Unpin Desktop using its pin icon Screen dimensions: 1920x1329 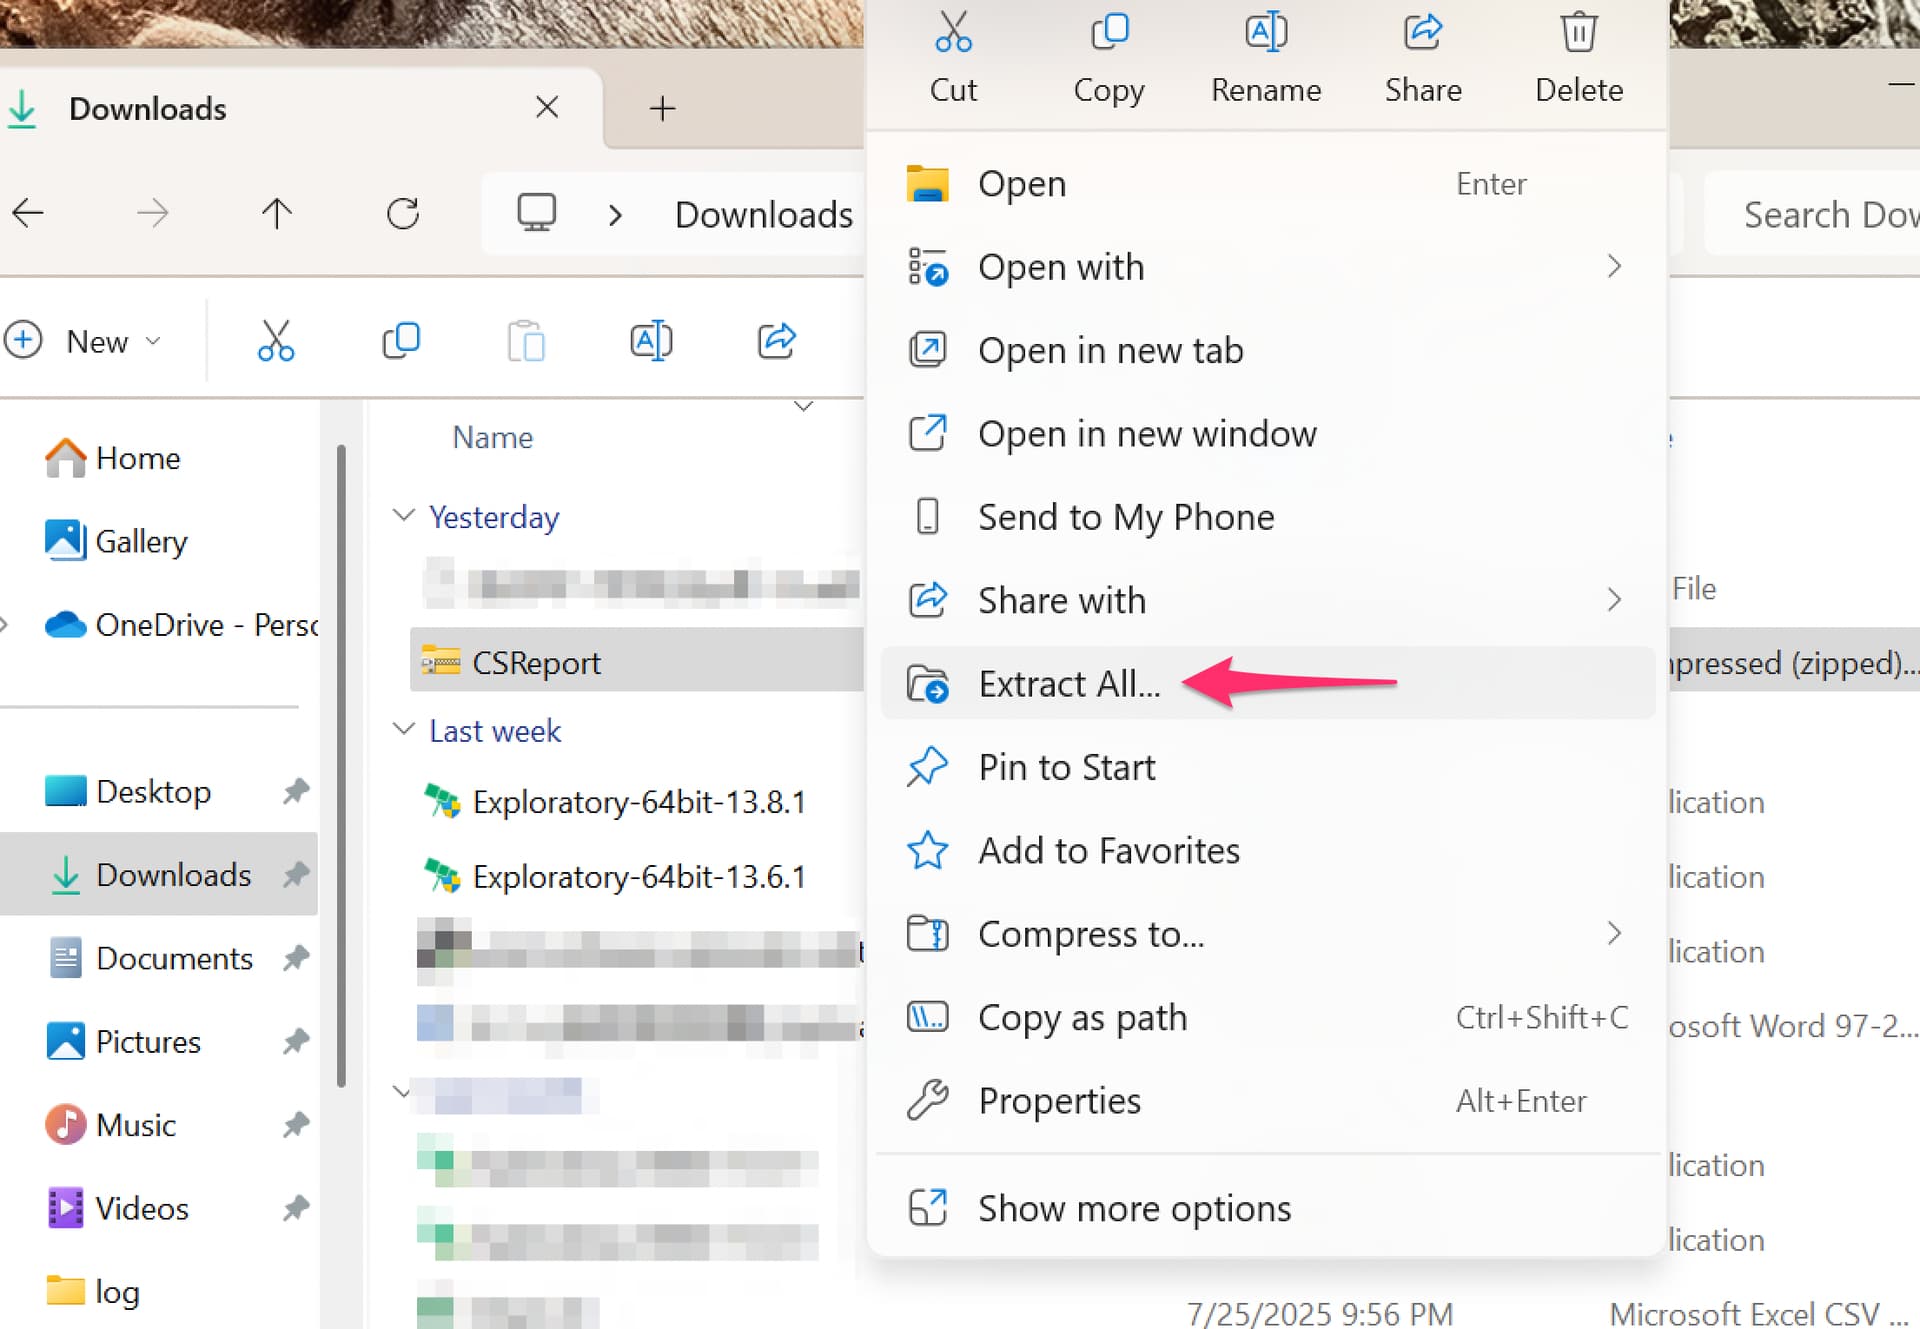[295, 791]
